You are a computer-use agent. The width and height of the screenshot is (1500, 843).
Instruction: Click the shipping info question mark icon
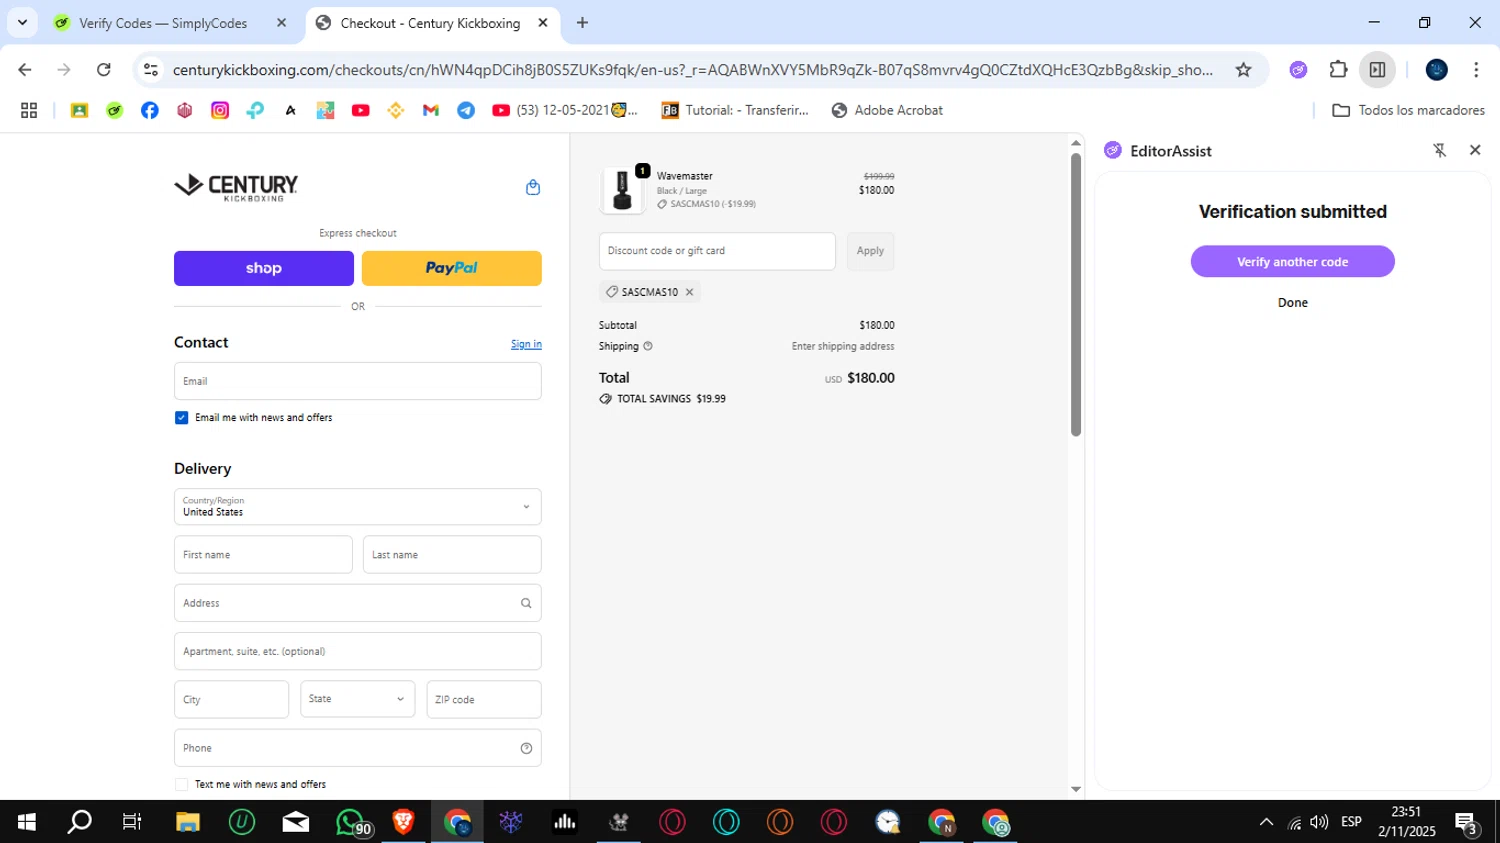(x=648, y=346)
